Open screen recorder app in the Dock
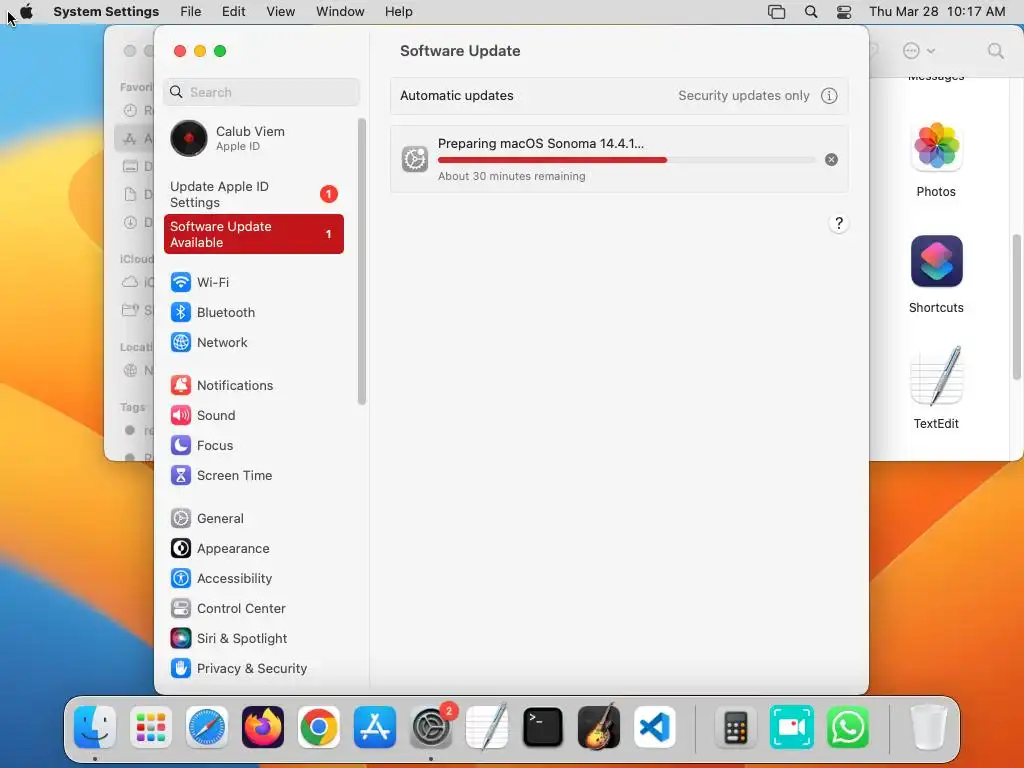 point(792,727)
